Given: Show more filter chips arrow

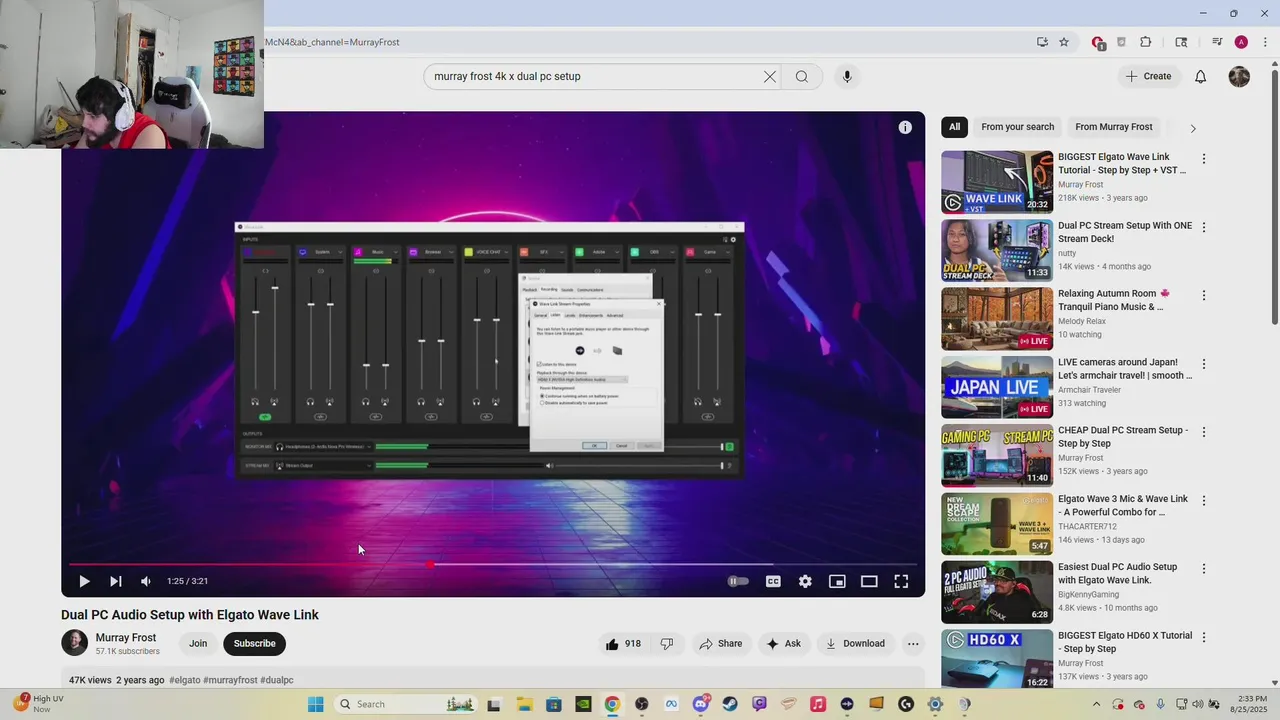Looking at the screenshot, I should click(1192, 128).
